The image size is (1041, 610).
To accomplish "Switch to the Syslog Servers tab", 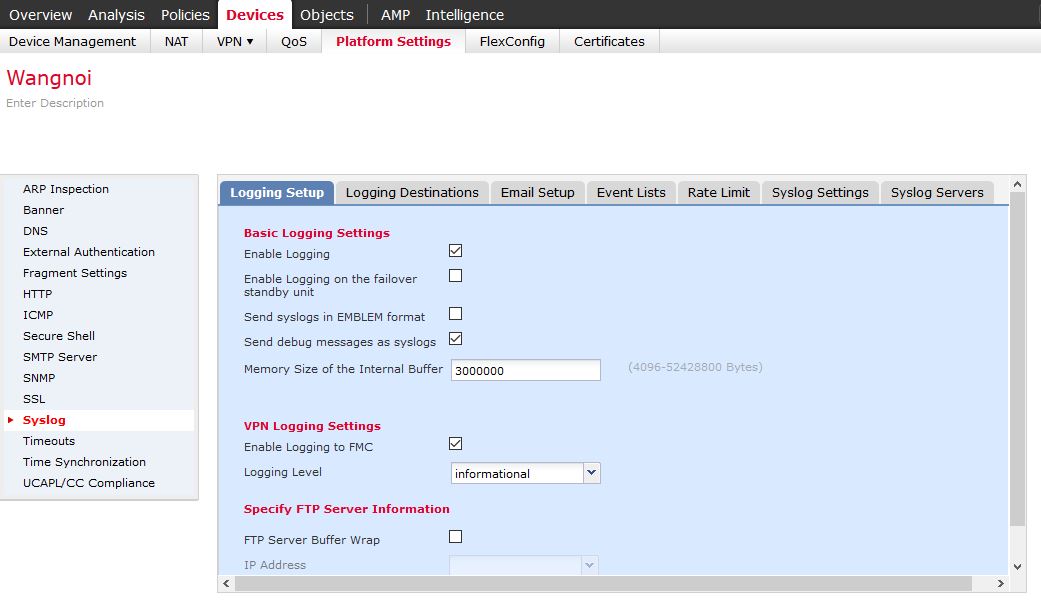I will (x=936, y=192).
